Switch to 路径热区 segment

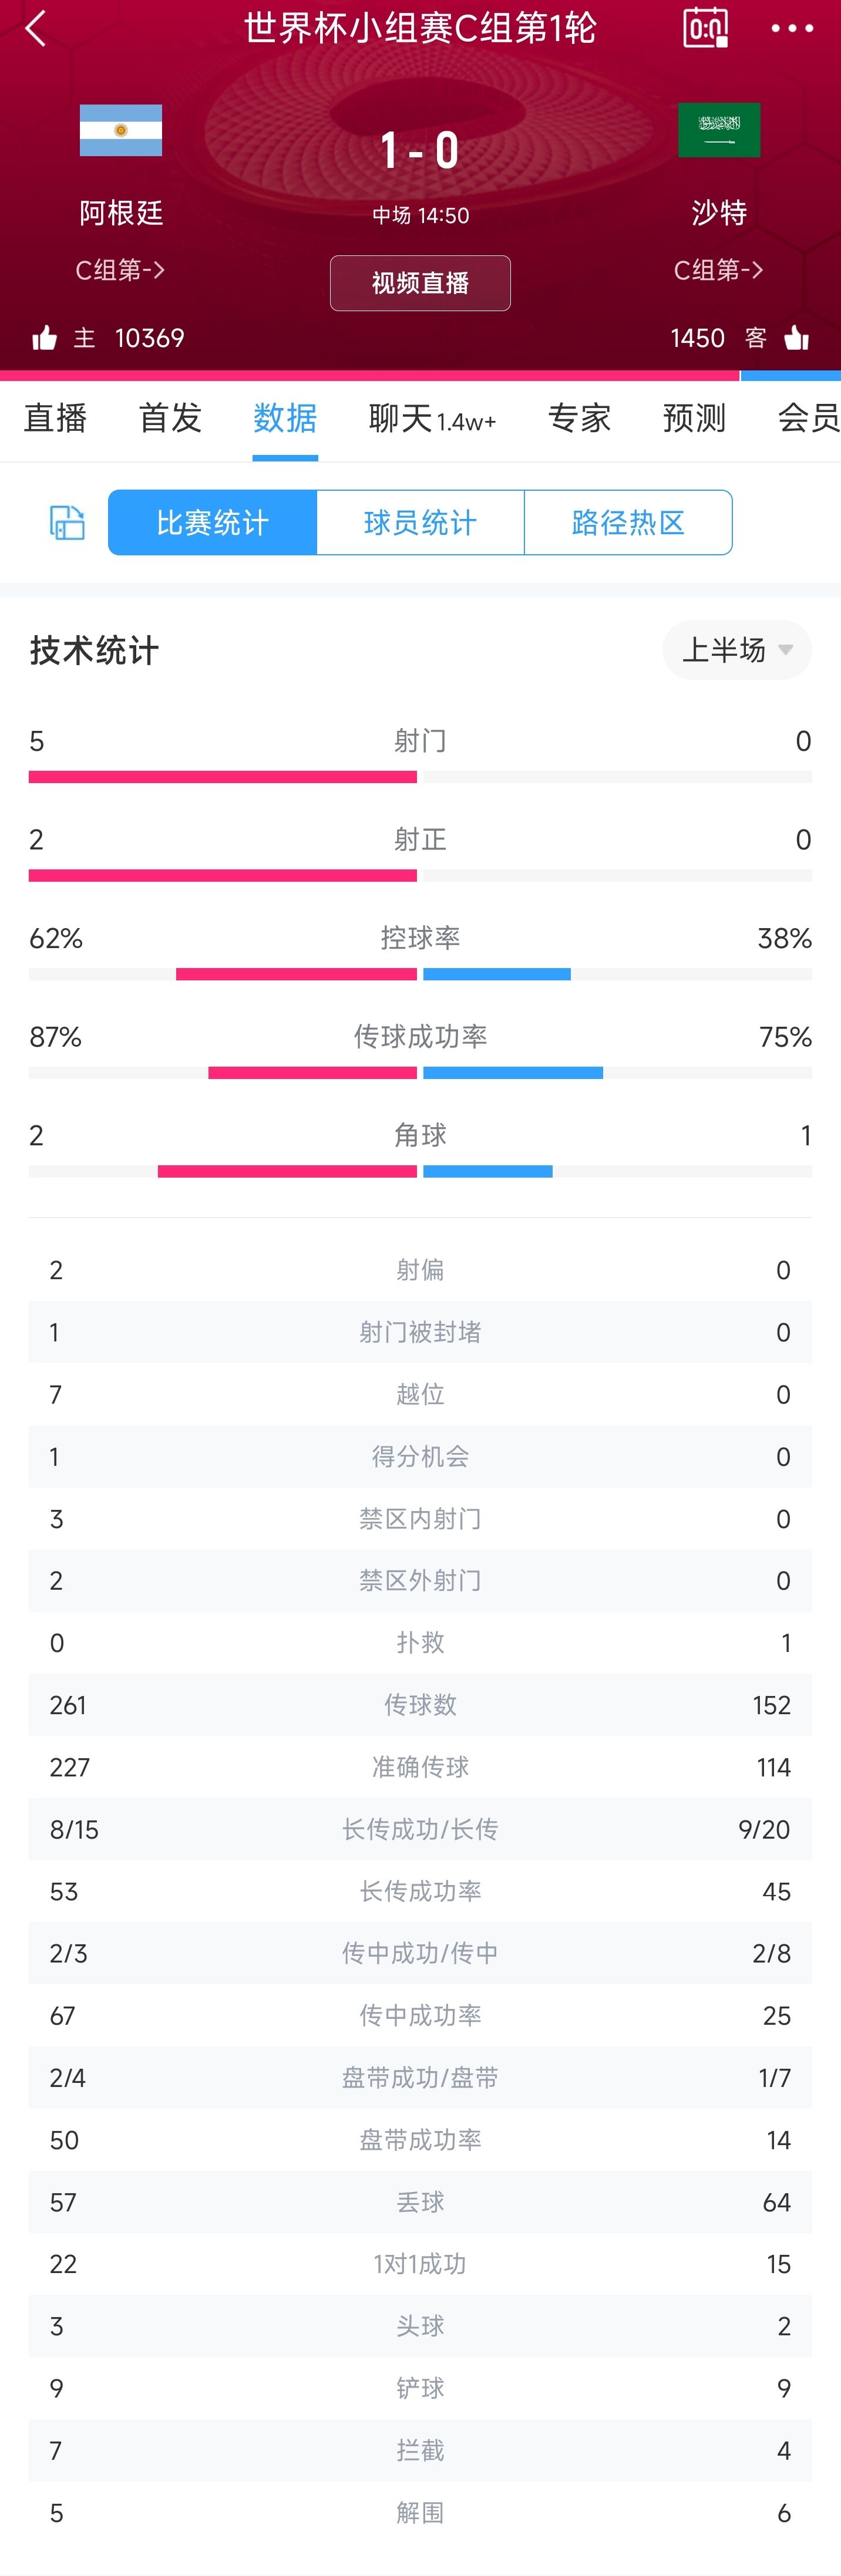(628, 522)
